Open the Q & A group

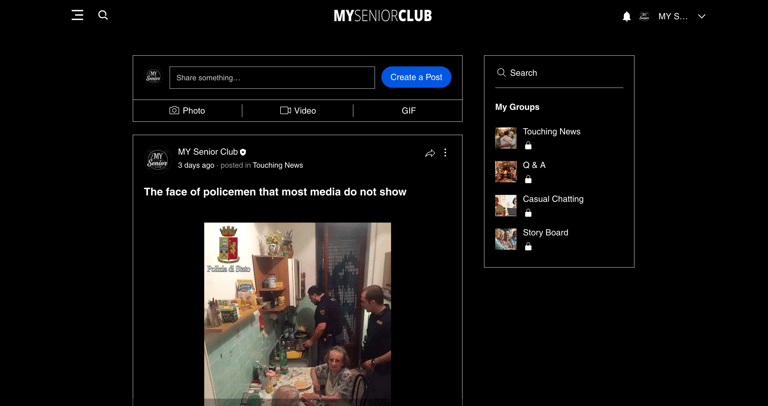[x=534, y=165]
